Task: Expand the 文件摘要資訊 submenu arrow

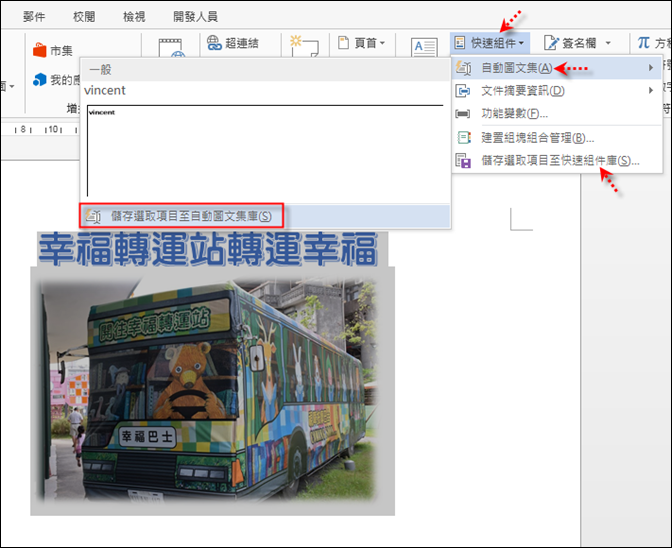Action: click(x=651, y=90)
